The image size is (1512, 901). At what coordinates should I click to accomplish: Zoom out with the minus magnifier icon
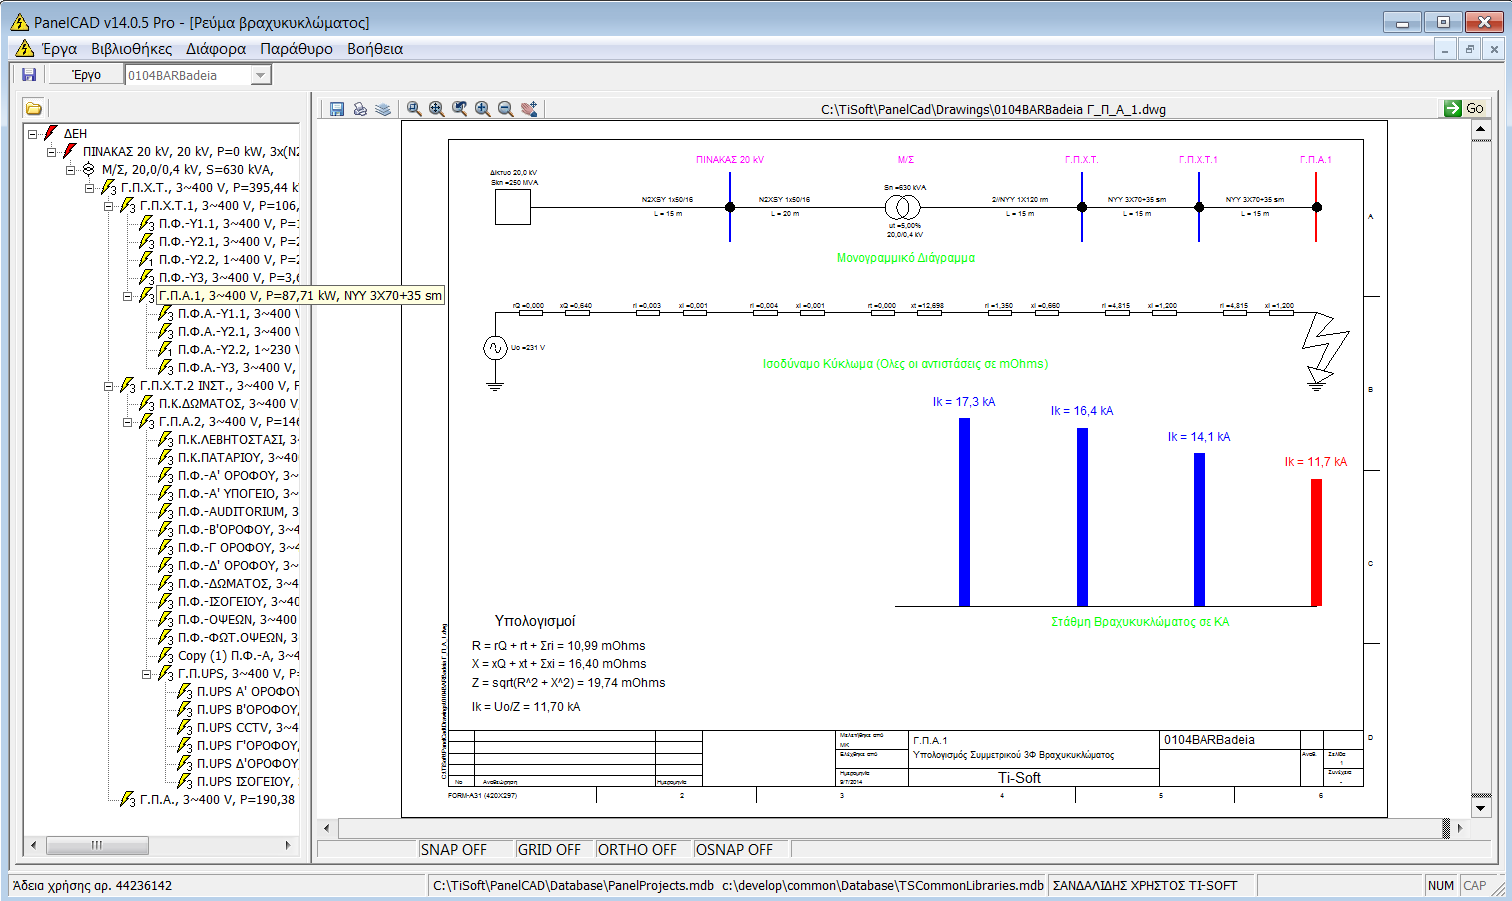[x=505, y=110]
